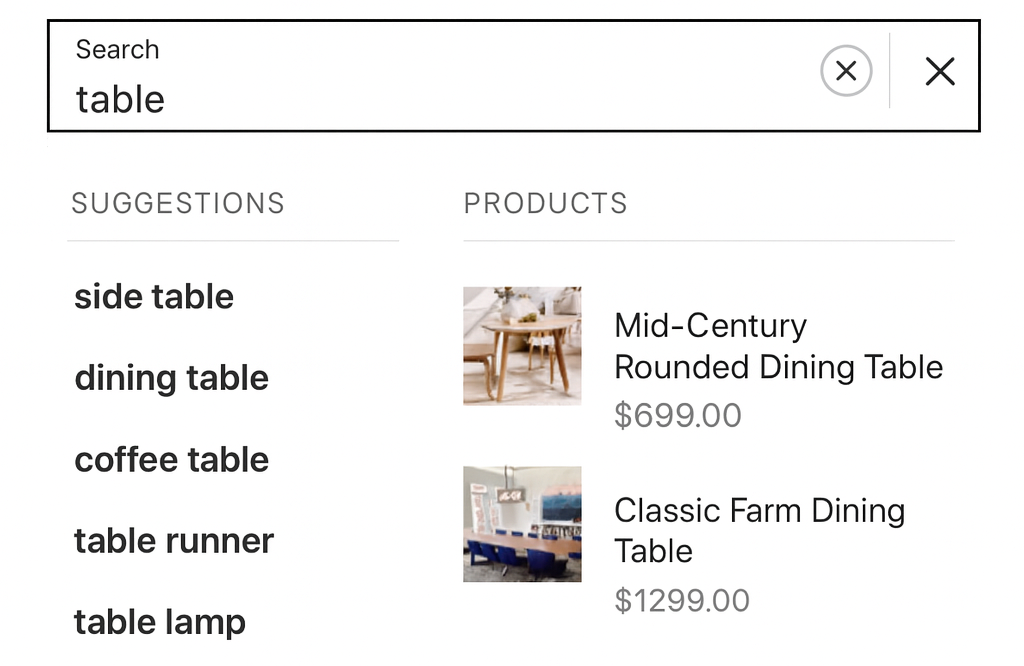Click the Search label above the input

pyautogui.click(x=117, y=49)
